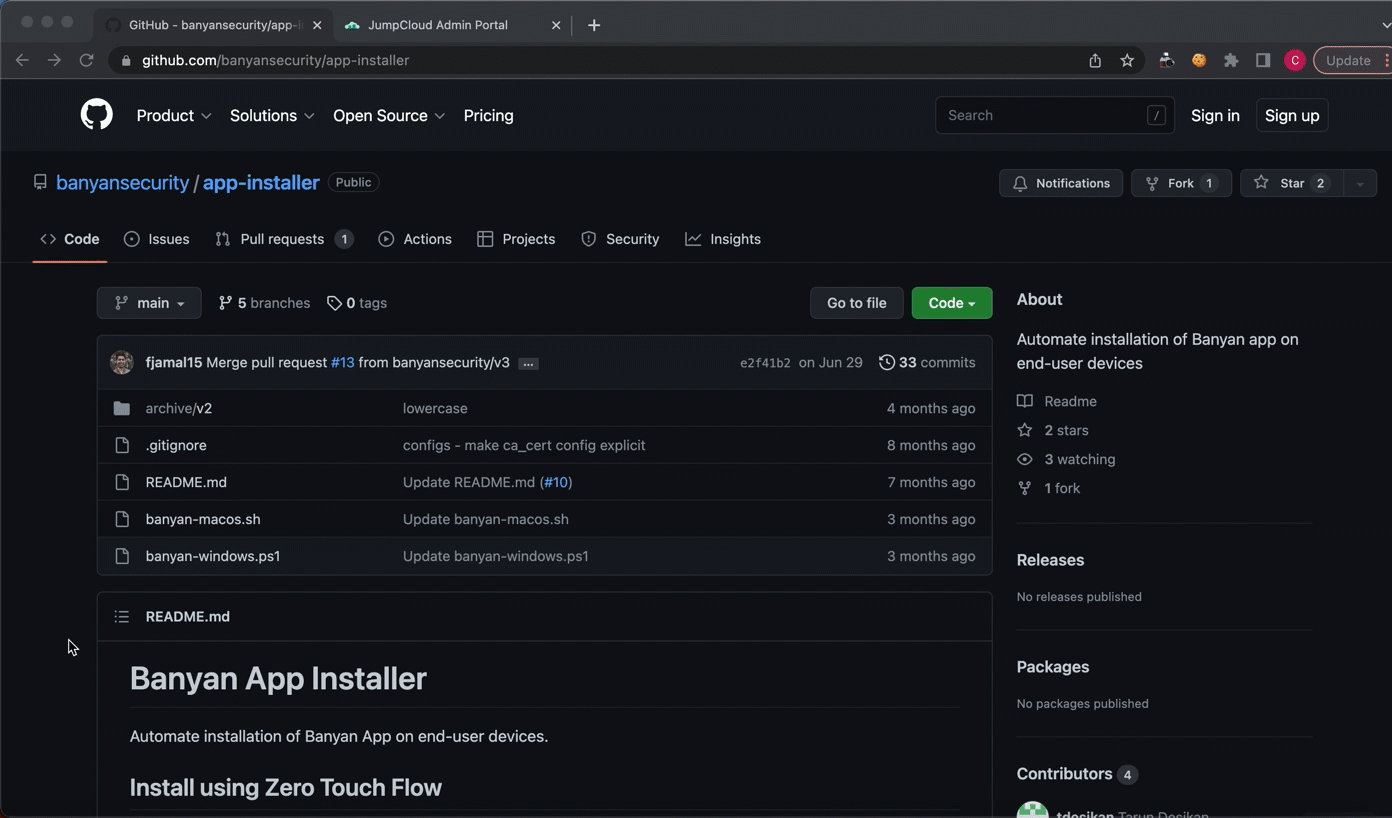Open the archive/v2 folder
Screen dimensions: 1392x818
coord(179,408)
